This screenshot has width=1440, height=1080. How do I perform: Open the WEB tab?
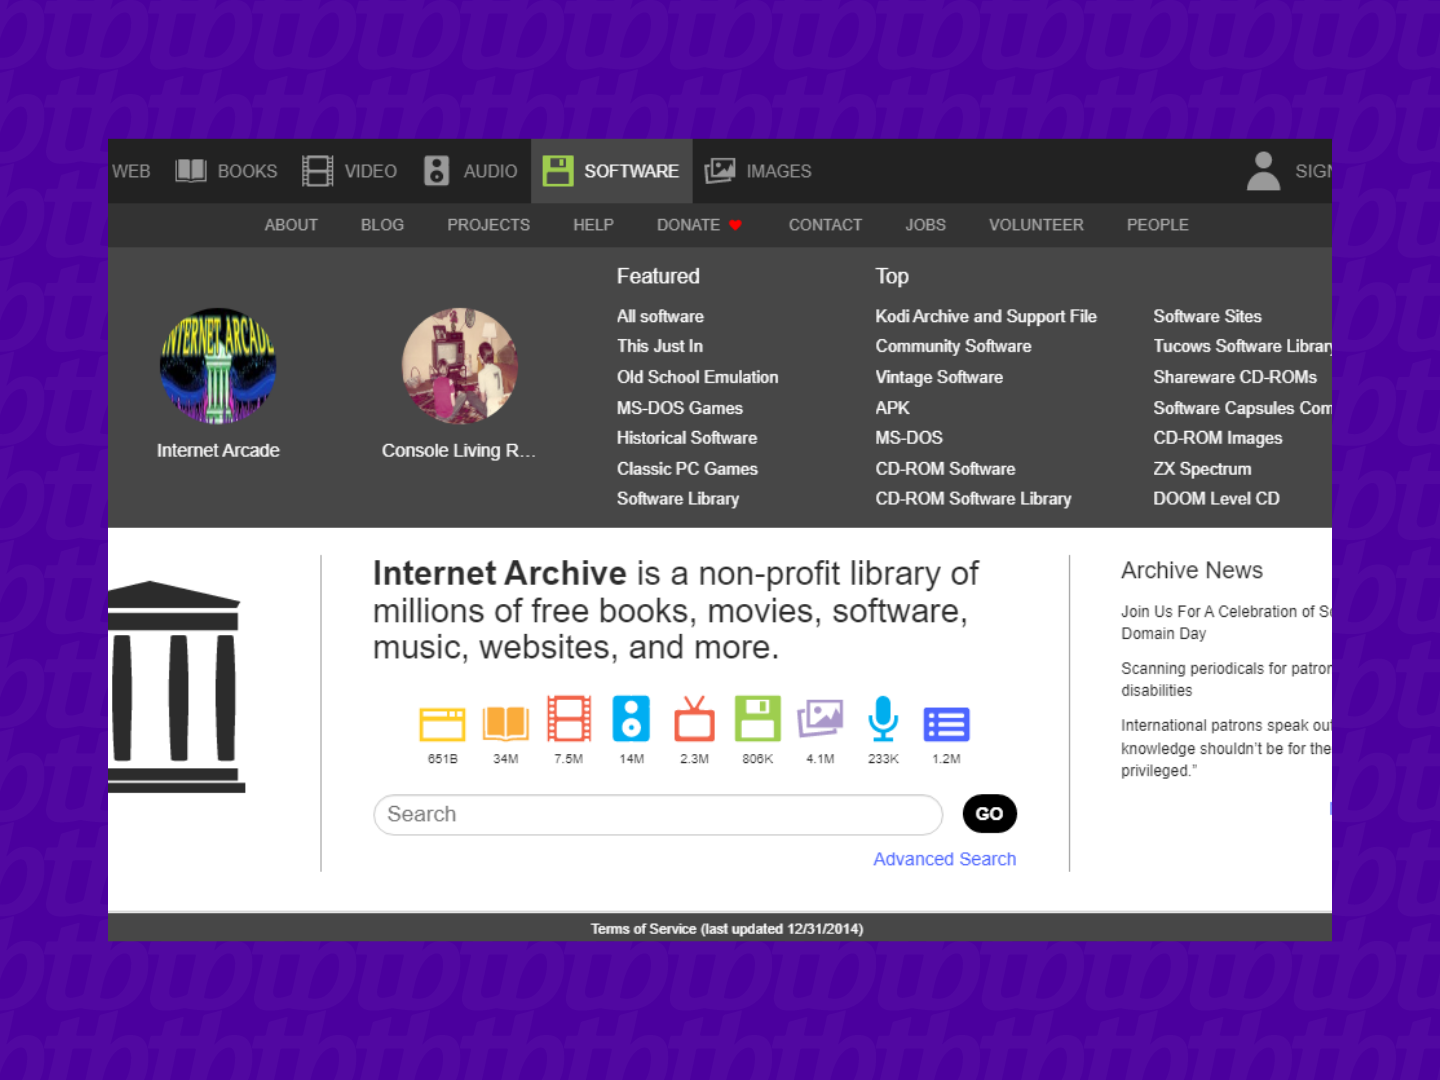pyautogui.click(x=131, y=171)
